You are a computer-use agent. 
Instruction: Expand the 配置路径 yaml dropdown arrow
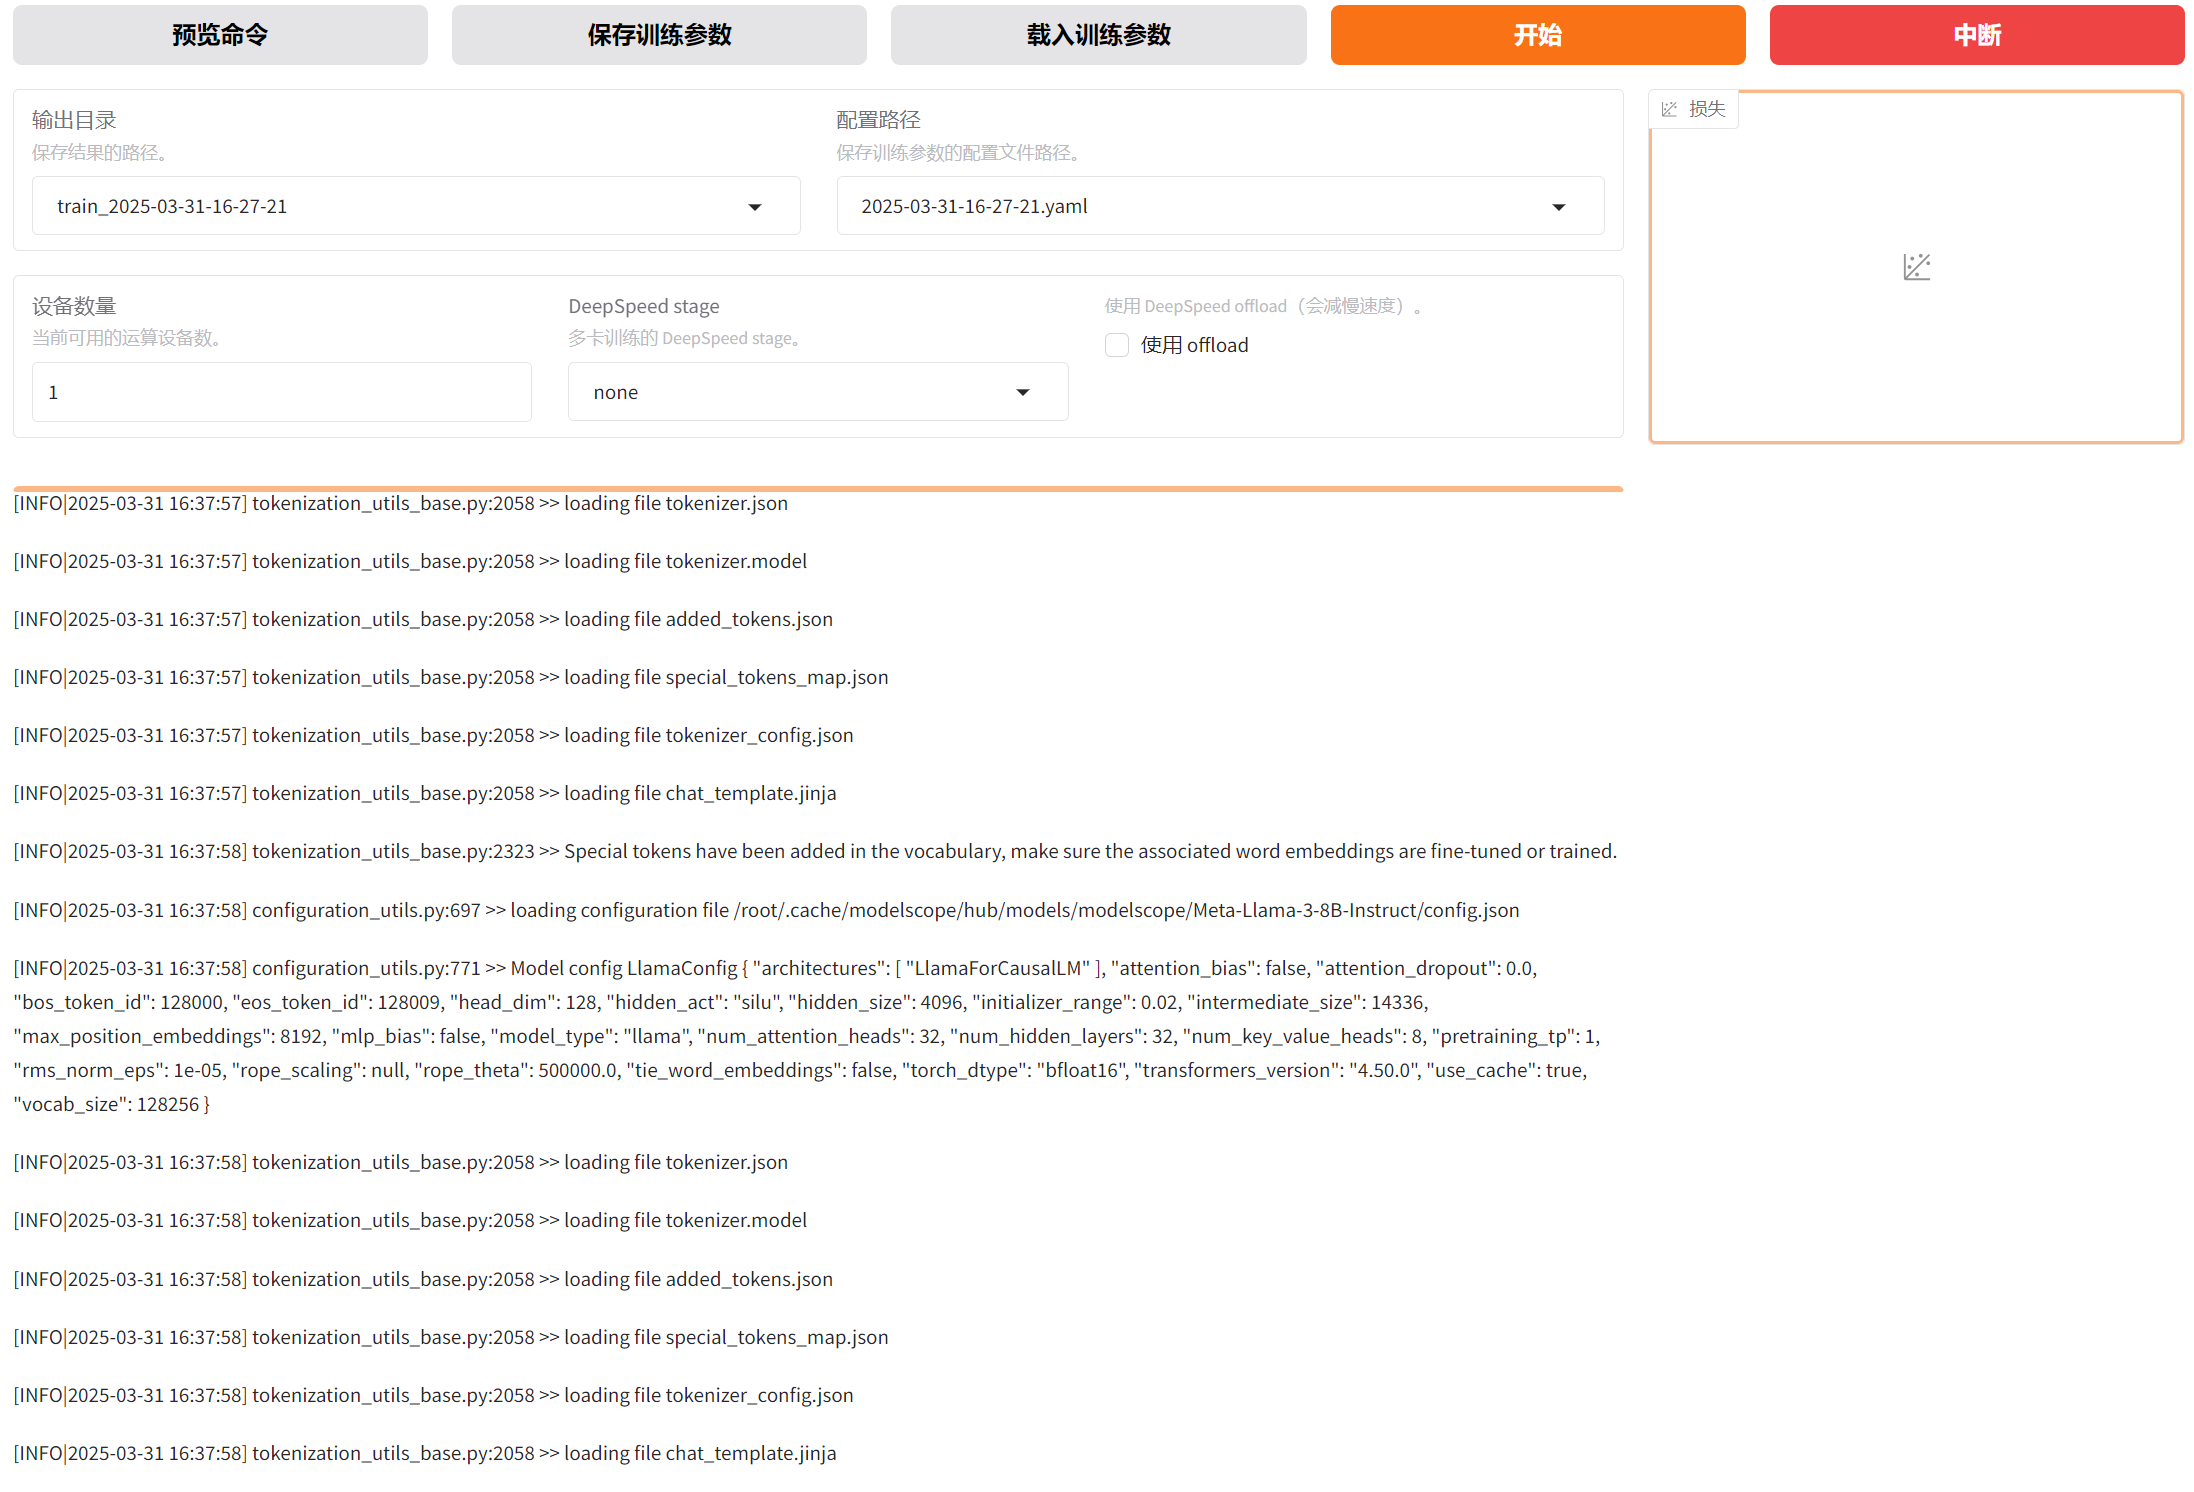pos(1558,207)
